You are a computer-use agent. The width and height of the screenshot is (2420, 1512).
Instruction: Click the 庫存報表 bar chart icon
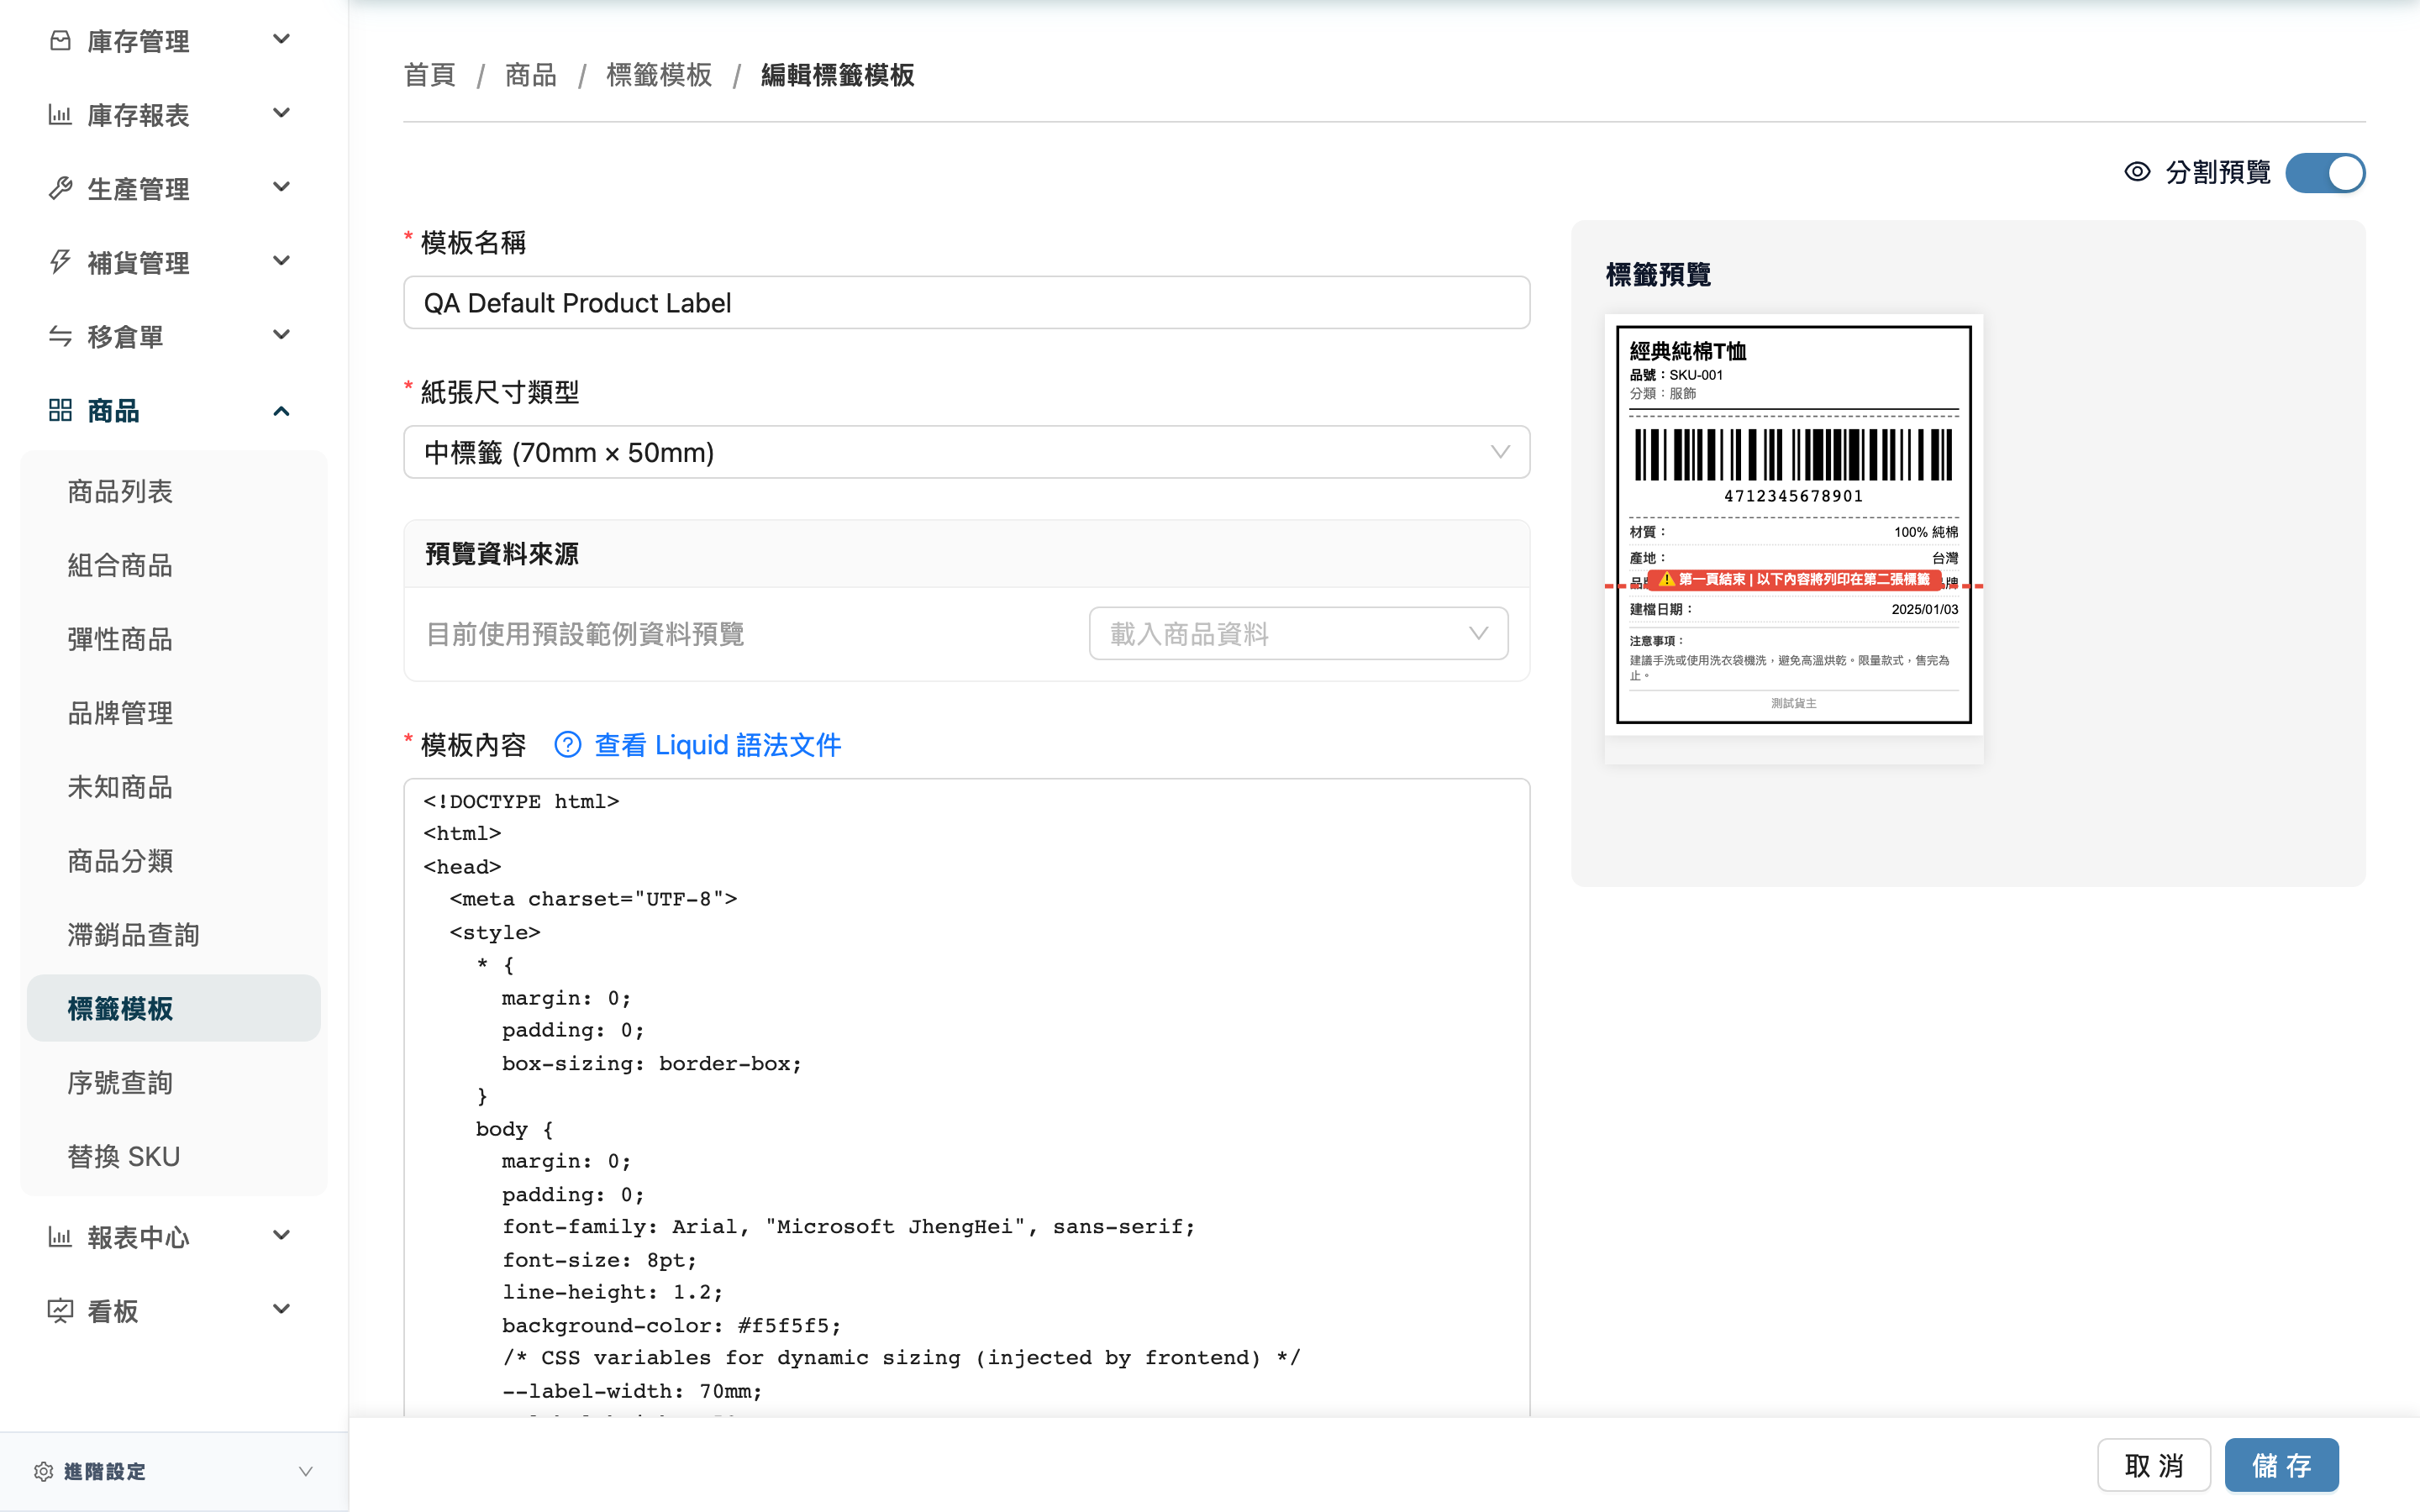[60, 114]
